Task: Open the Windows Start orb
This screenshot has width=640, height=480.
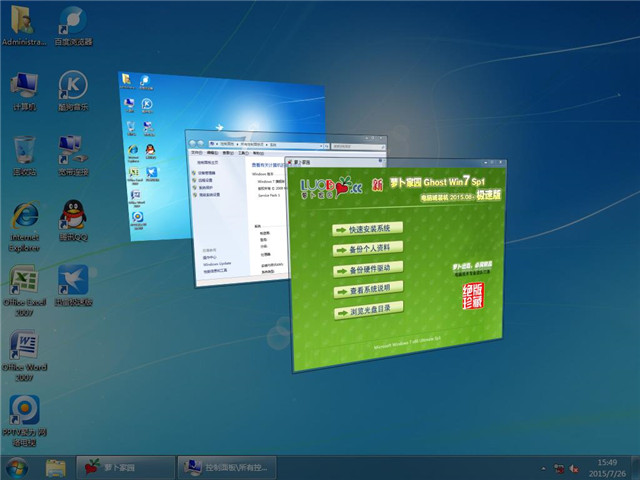Action: (16, 468)
